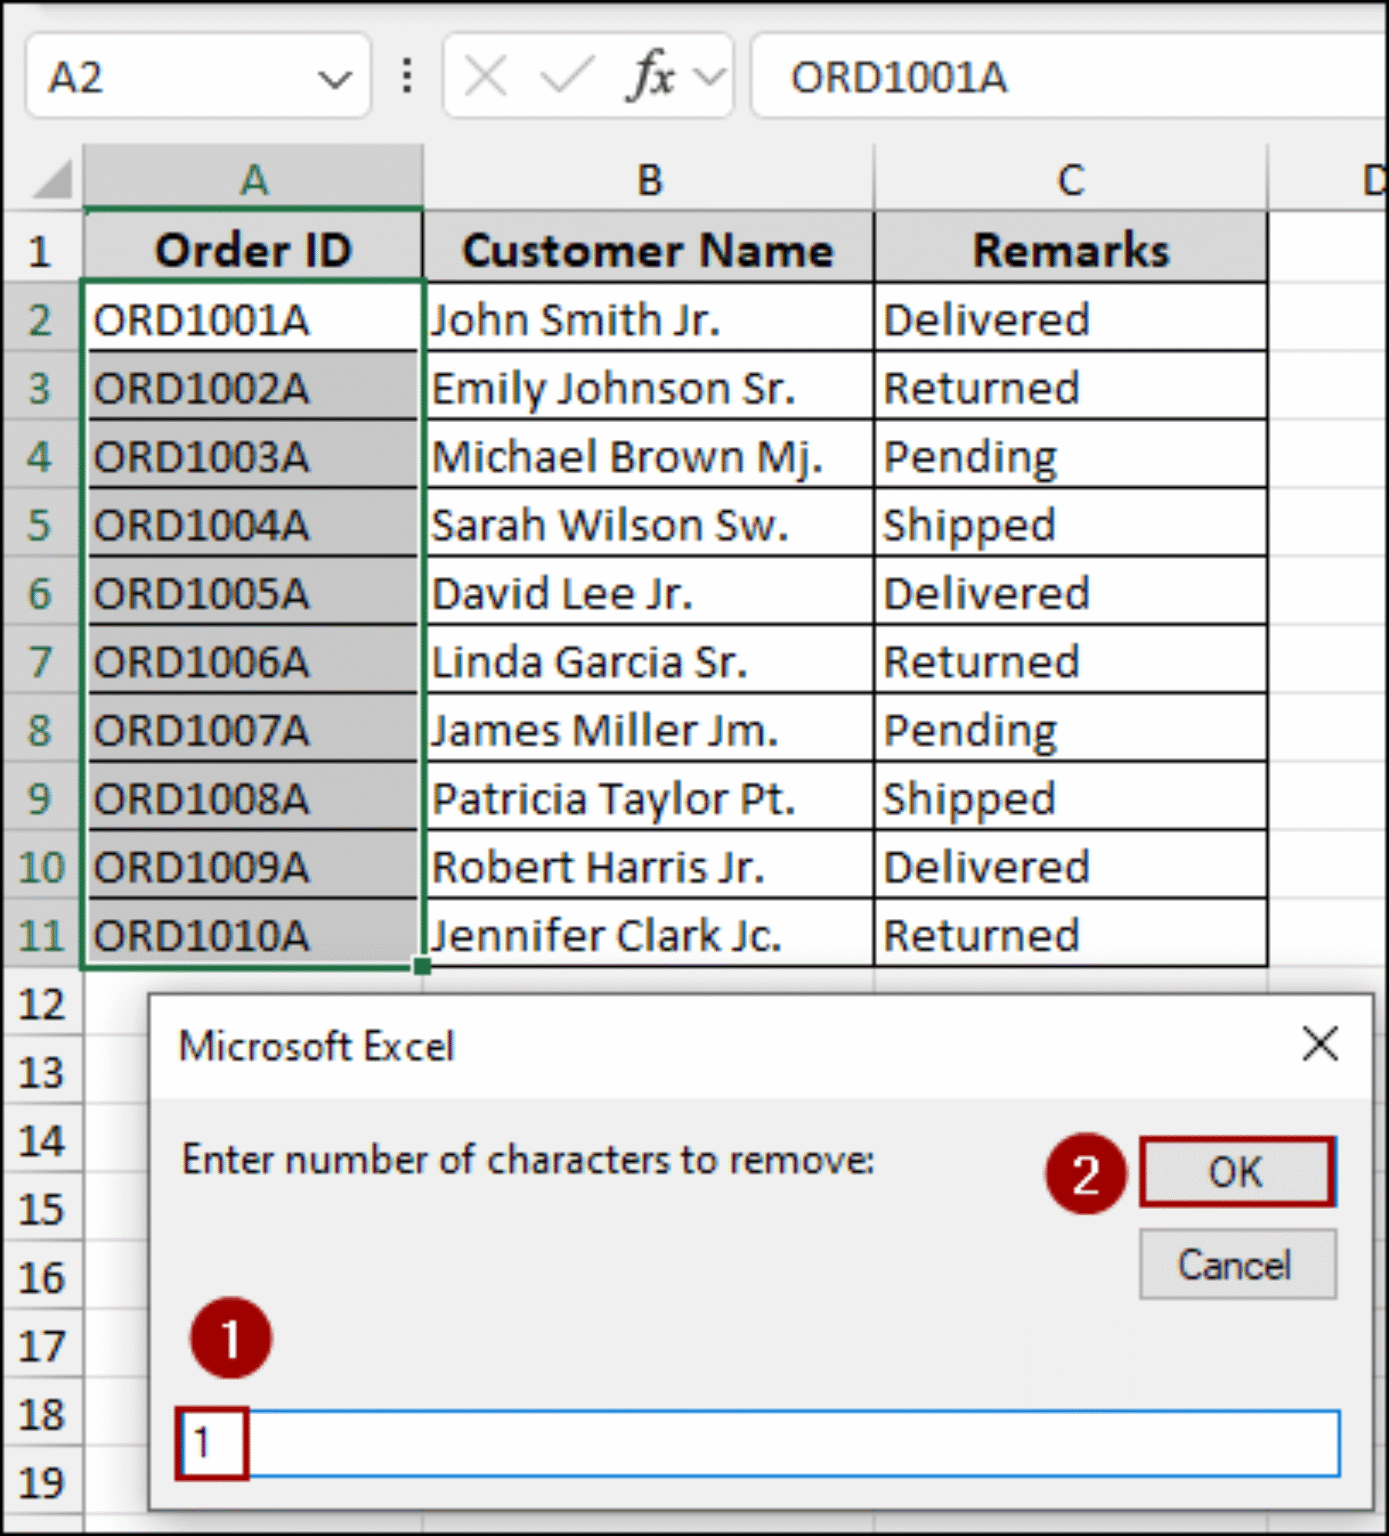1389x1536 pixels.
Task: Cancel cell entry using the X icon
Action: 483,73
